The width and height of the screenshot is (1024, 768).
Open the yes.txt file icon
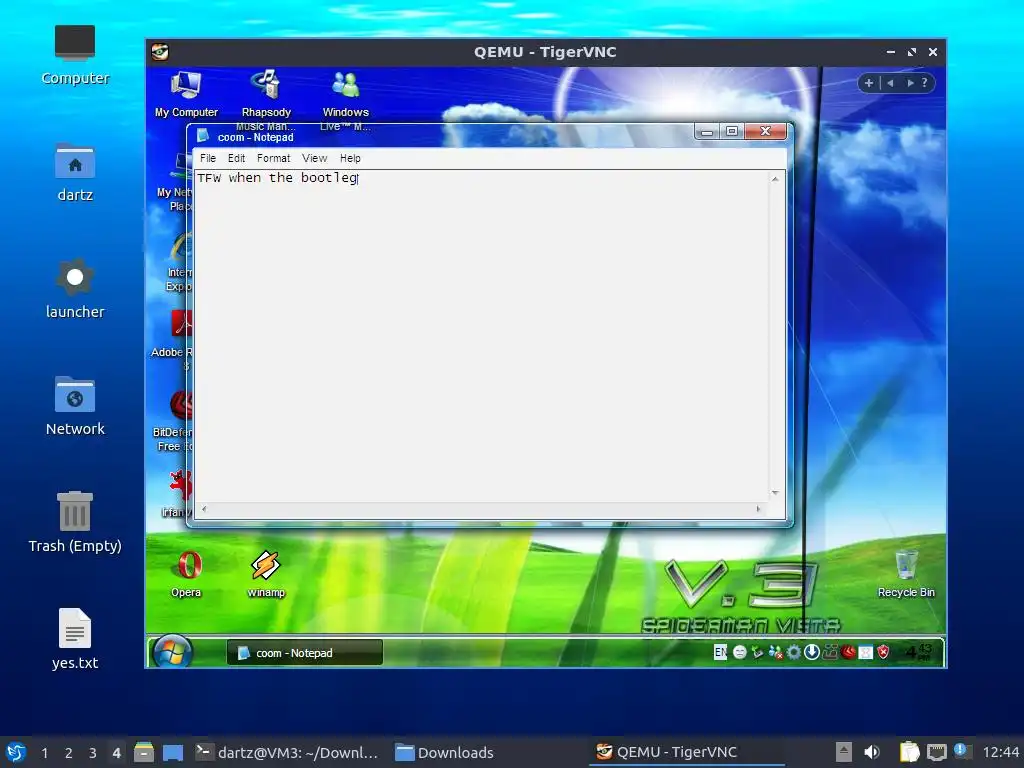click(75, 639)
